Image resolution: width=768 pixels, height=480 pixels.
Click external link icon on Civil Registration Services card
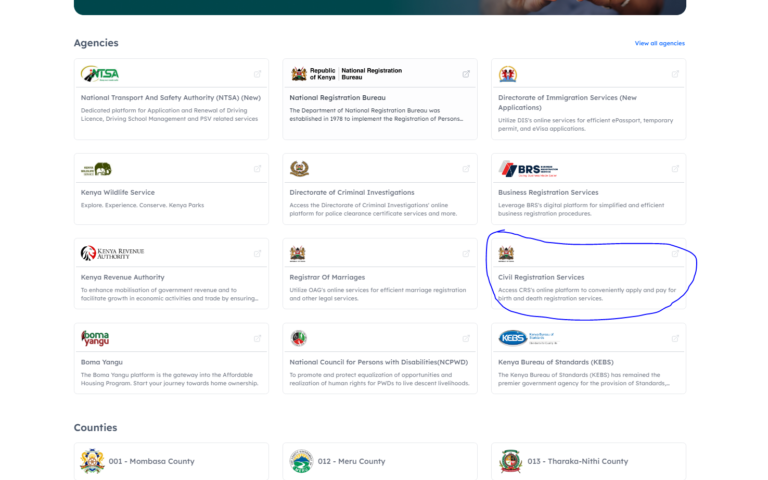click(x=674, y=254)
